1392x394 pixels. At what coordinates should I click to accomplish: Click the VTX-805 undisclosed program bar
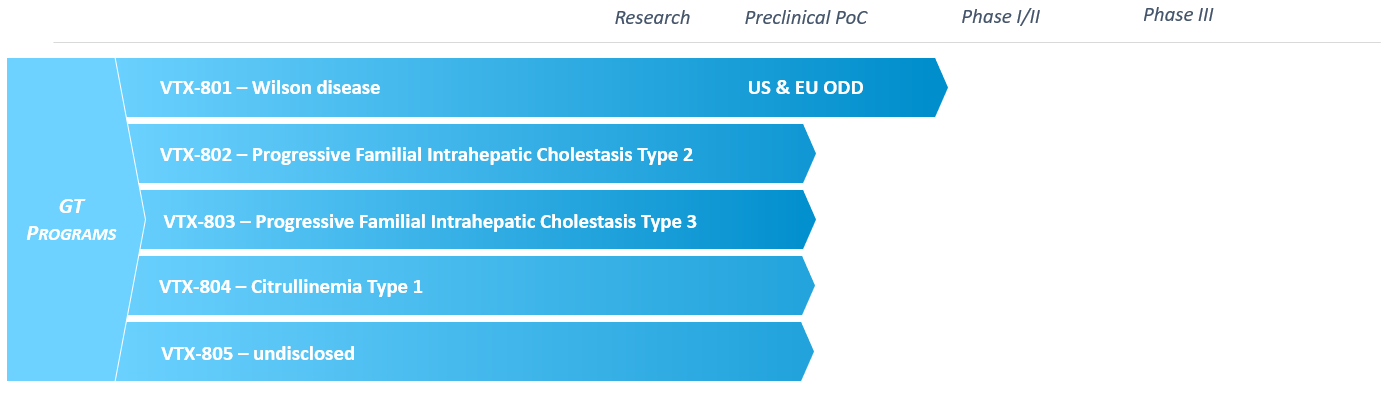point(465,352)
